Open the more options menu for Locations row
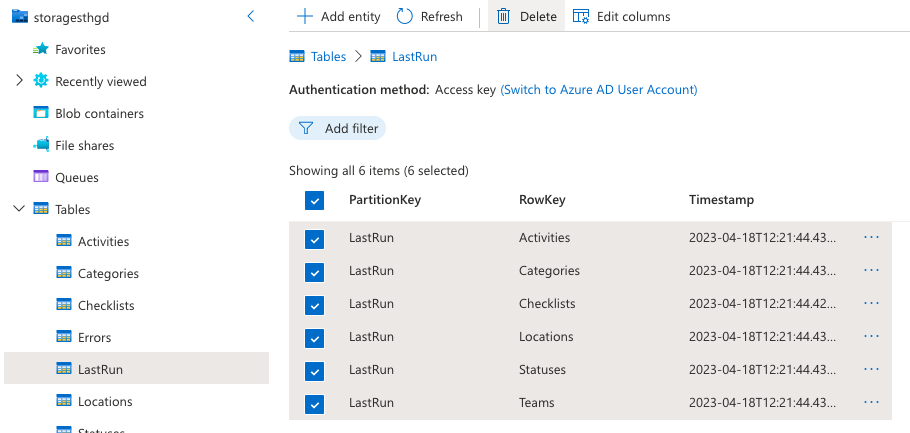This screenshot has width=910, height=433. (x=871, y=337)
